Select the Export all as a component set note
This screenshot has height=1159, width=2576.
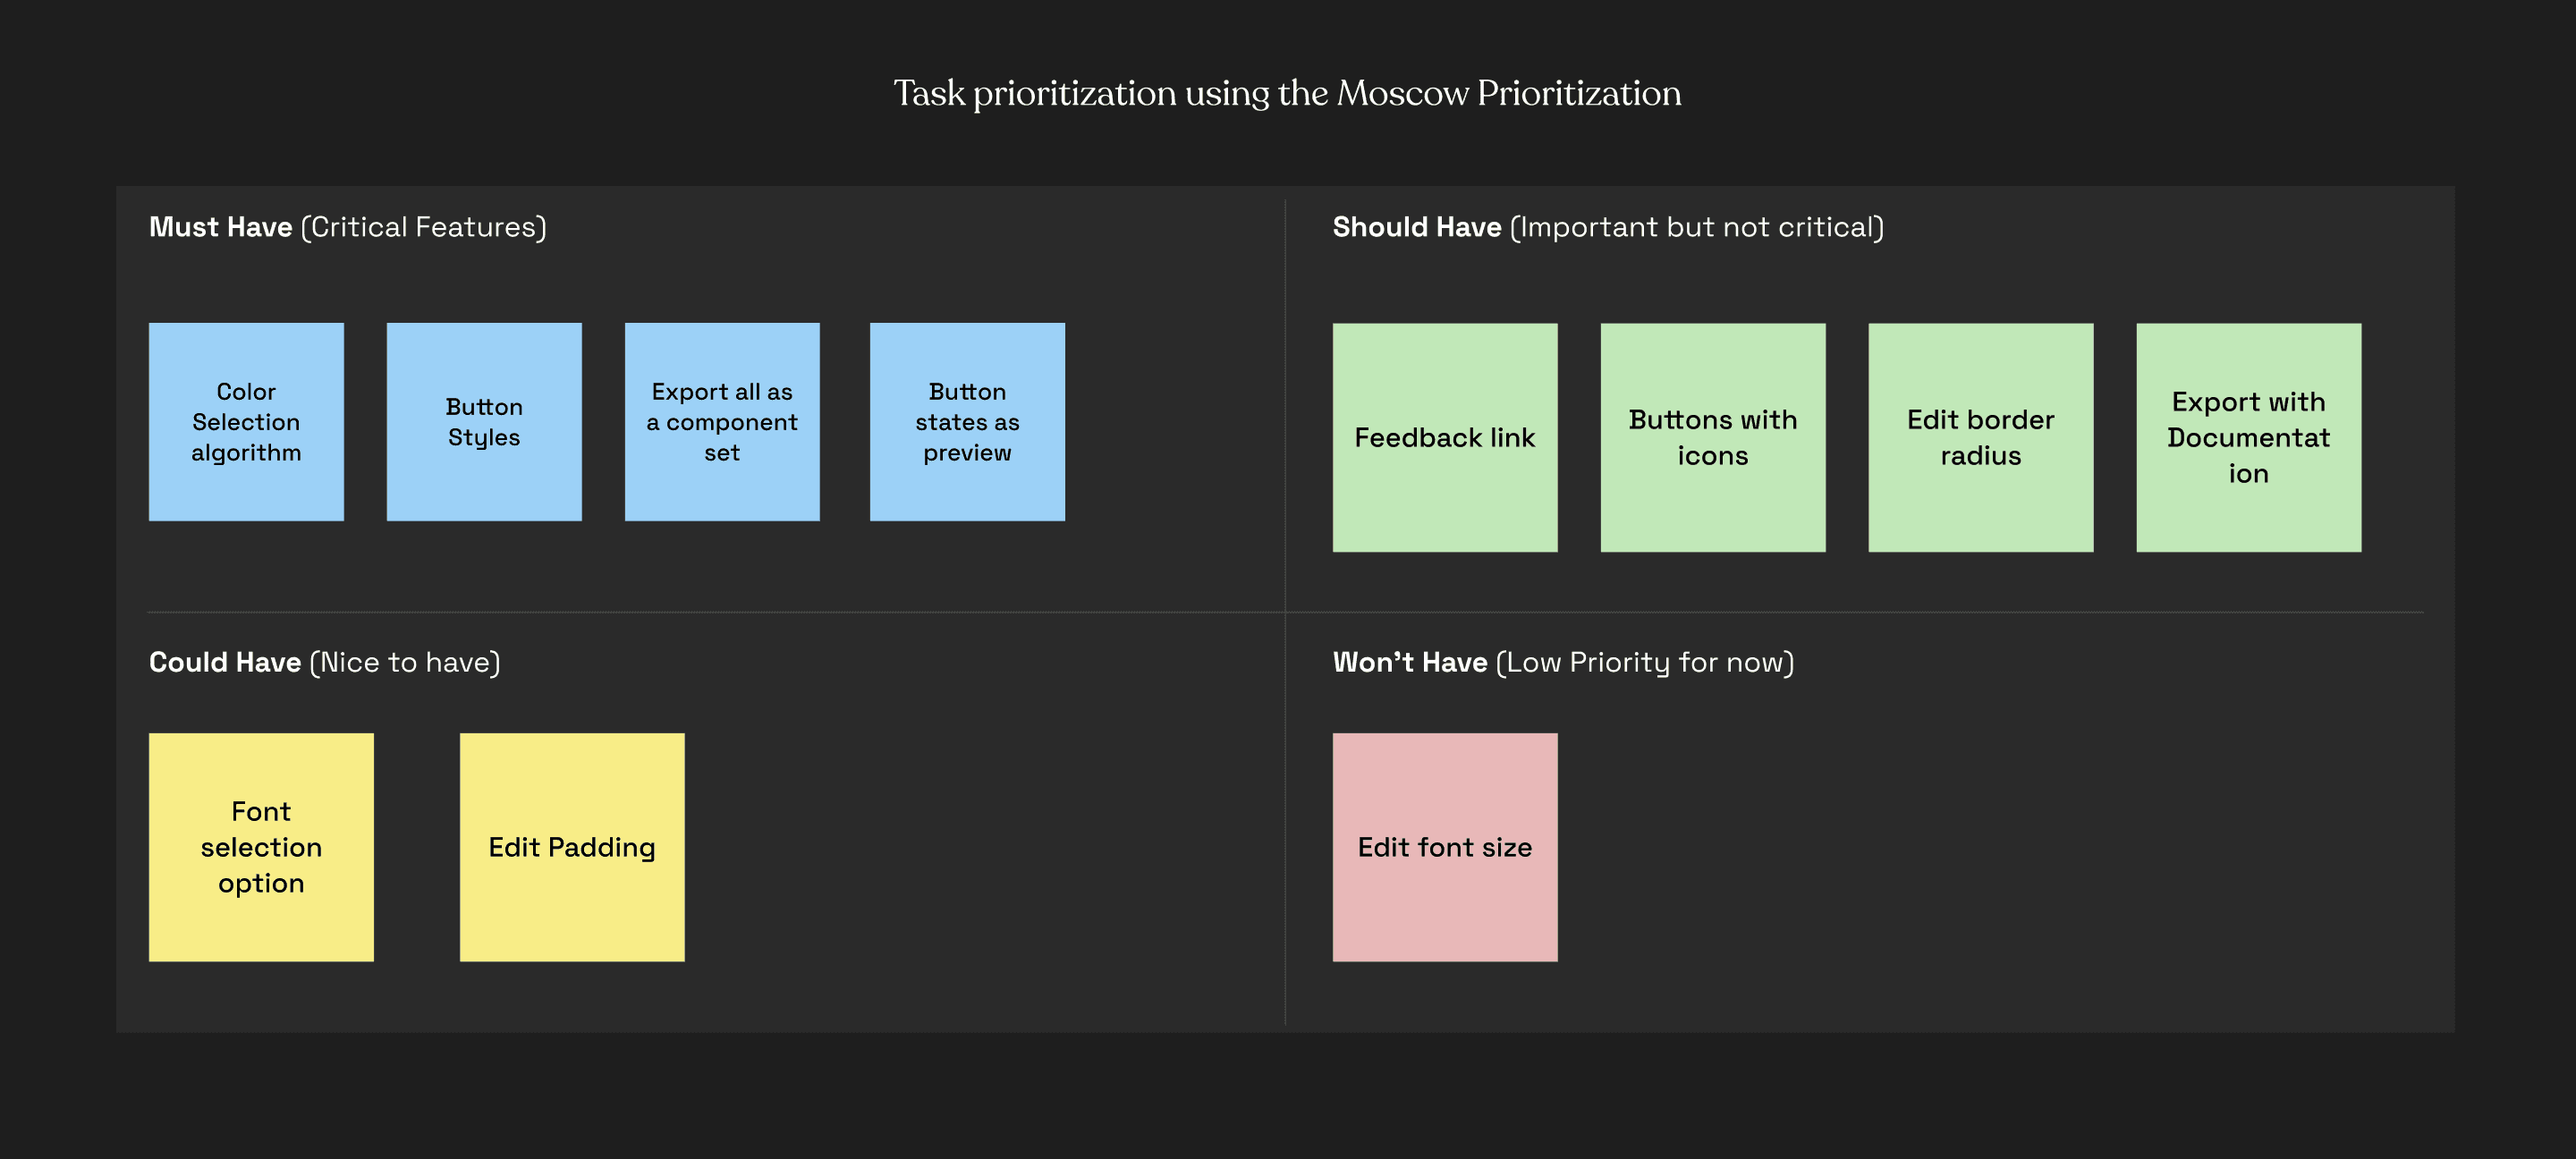tap(722, 421)
